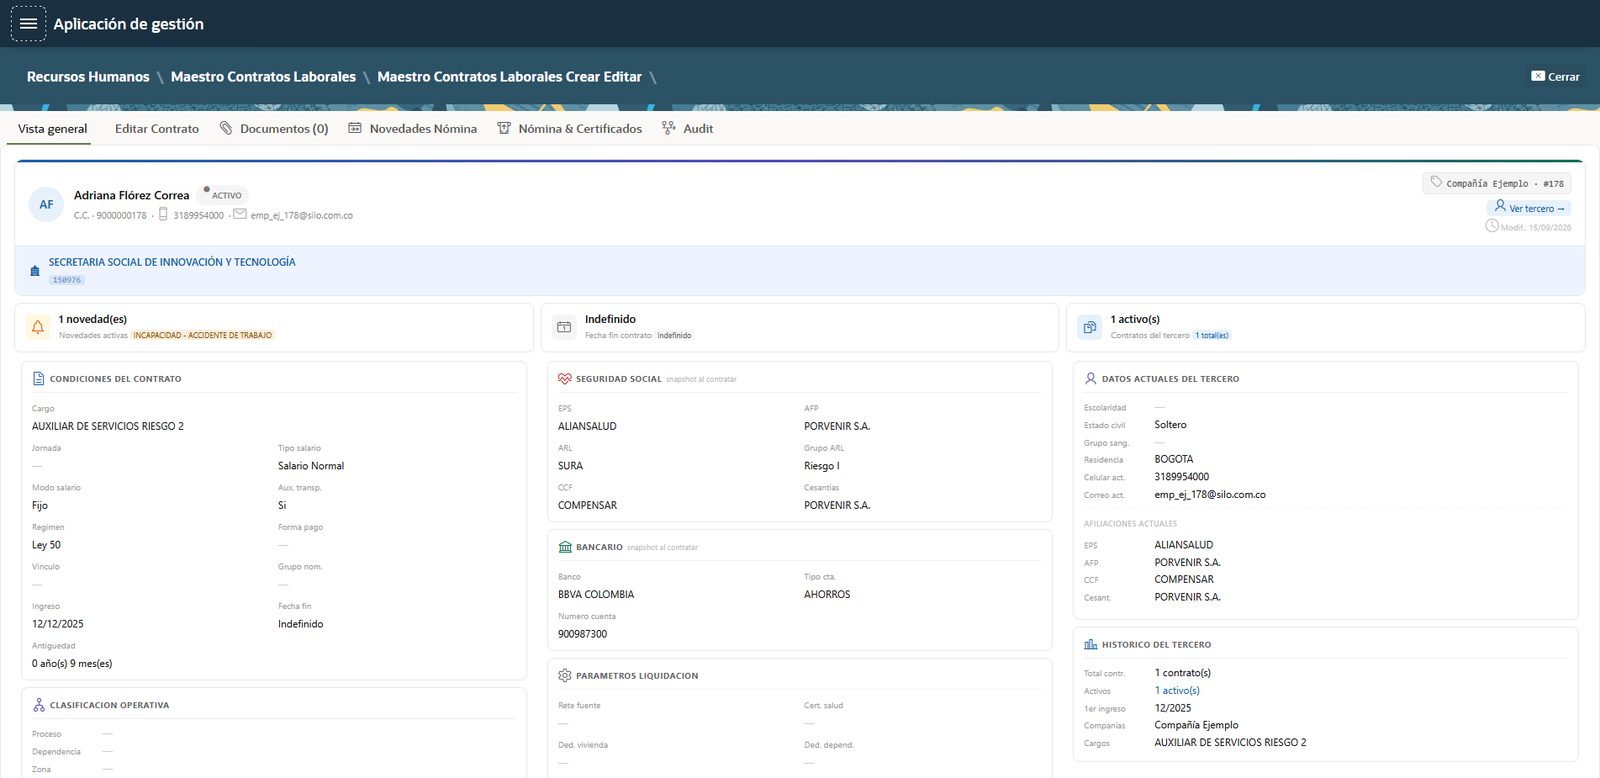1600x778 pixels.
Task: Click the bank icon in Bancario header
Action: [565, 547]
